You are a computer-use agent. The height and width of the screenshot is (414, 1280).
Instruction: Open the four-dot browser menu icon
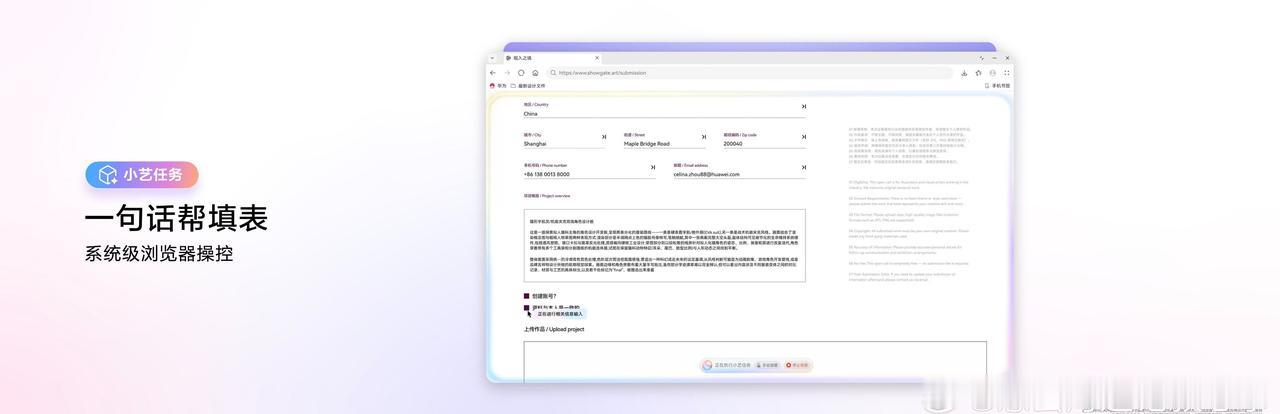coord(1007,73)
